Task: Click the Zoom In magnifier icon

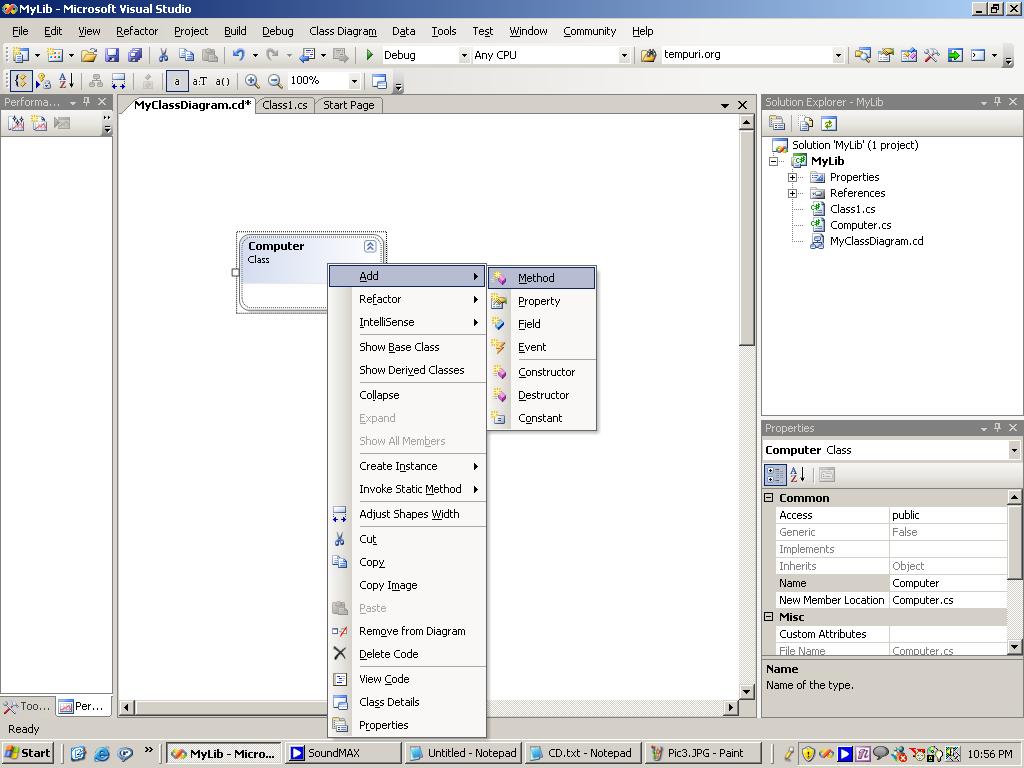Action: click(251, 81)
